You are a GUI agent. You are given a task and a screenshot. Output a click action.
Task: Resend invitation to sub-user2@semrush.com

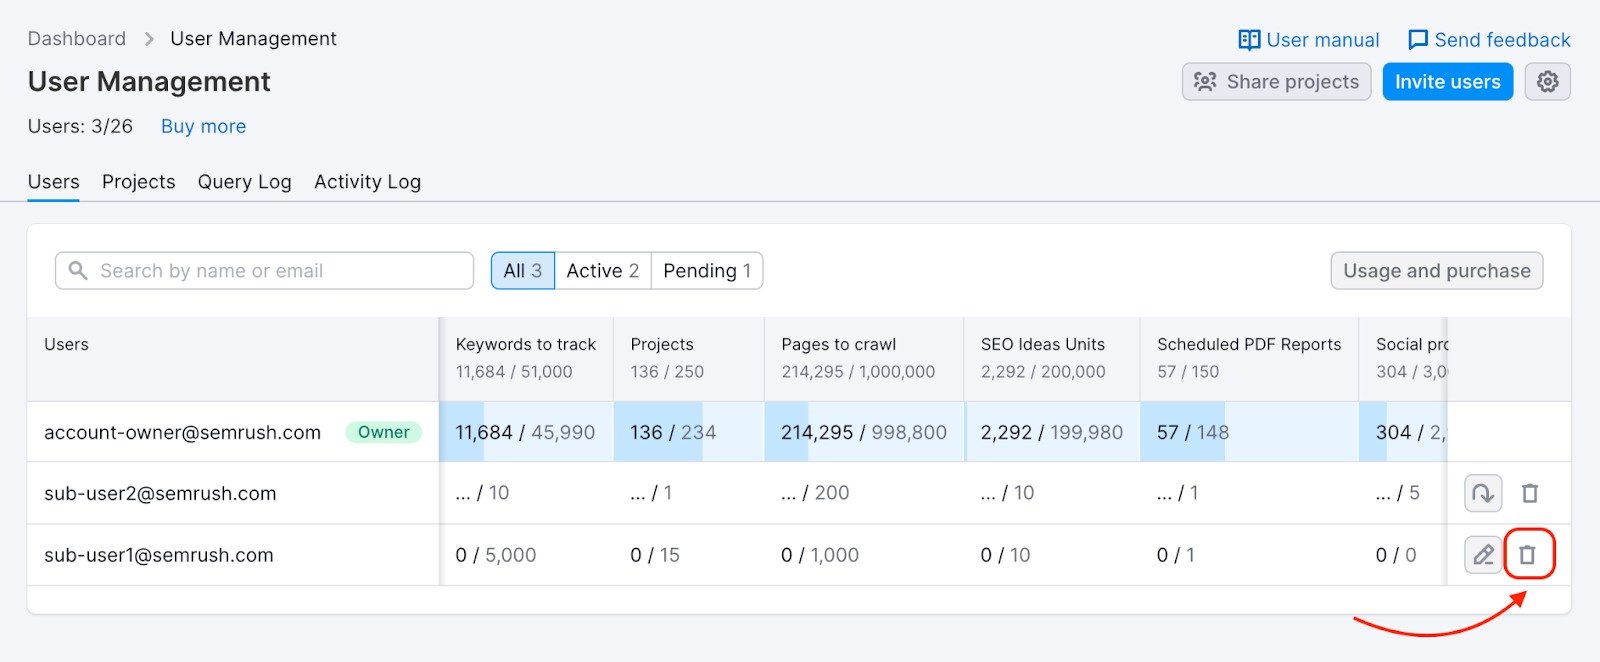(1483, 493)
